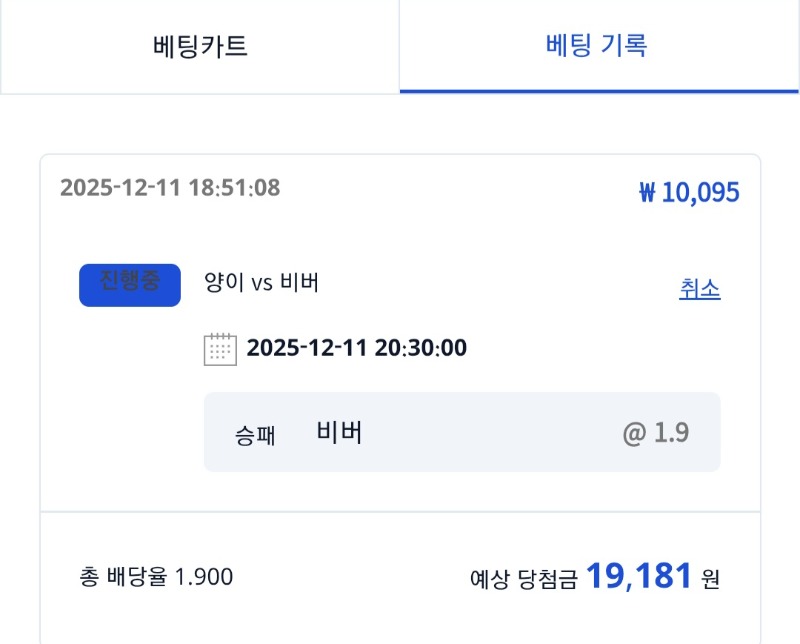Click the ₩10,095 bet amount
Viewport: 800px width, 644px height.
click(x=688, y=193)
